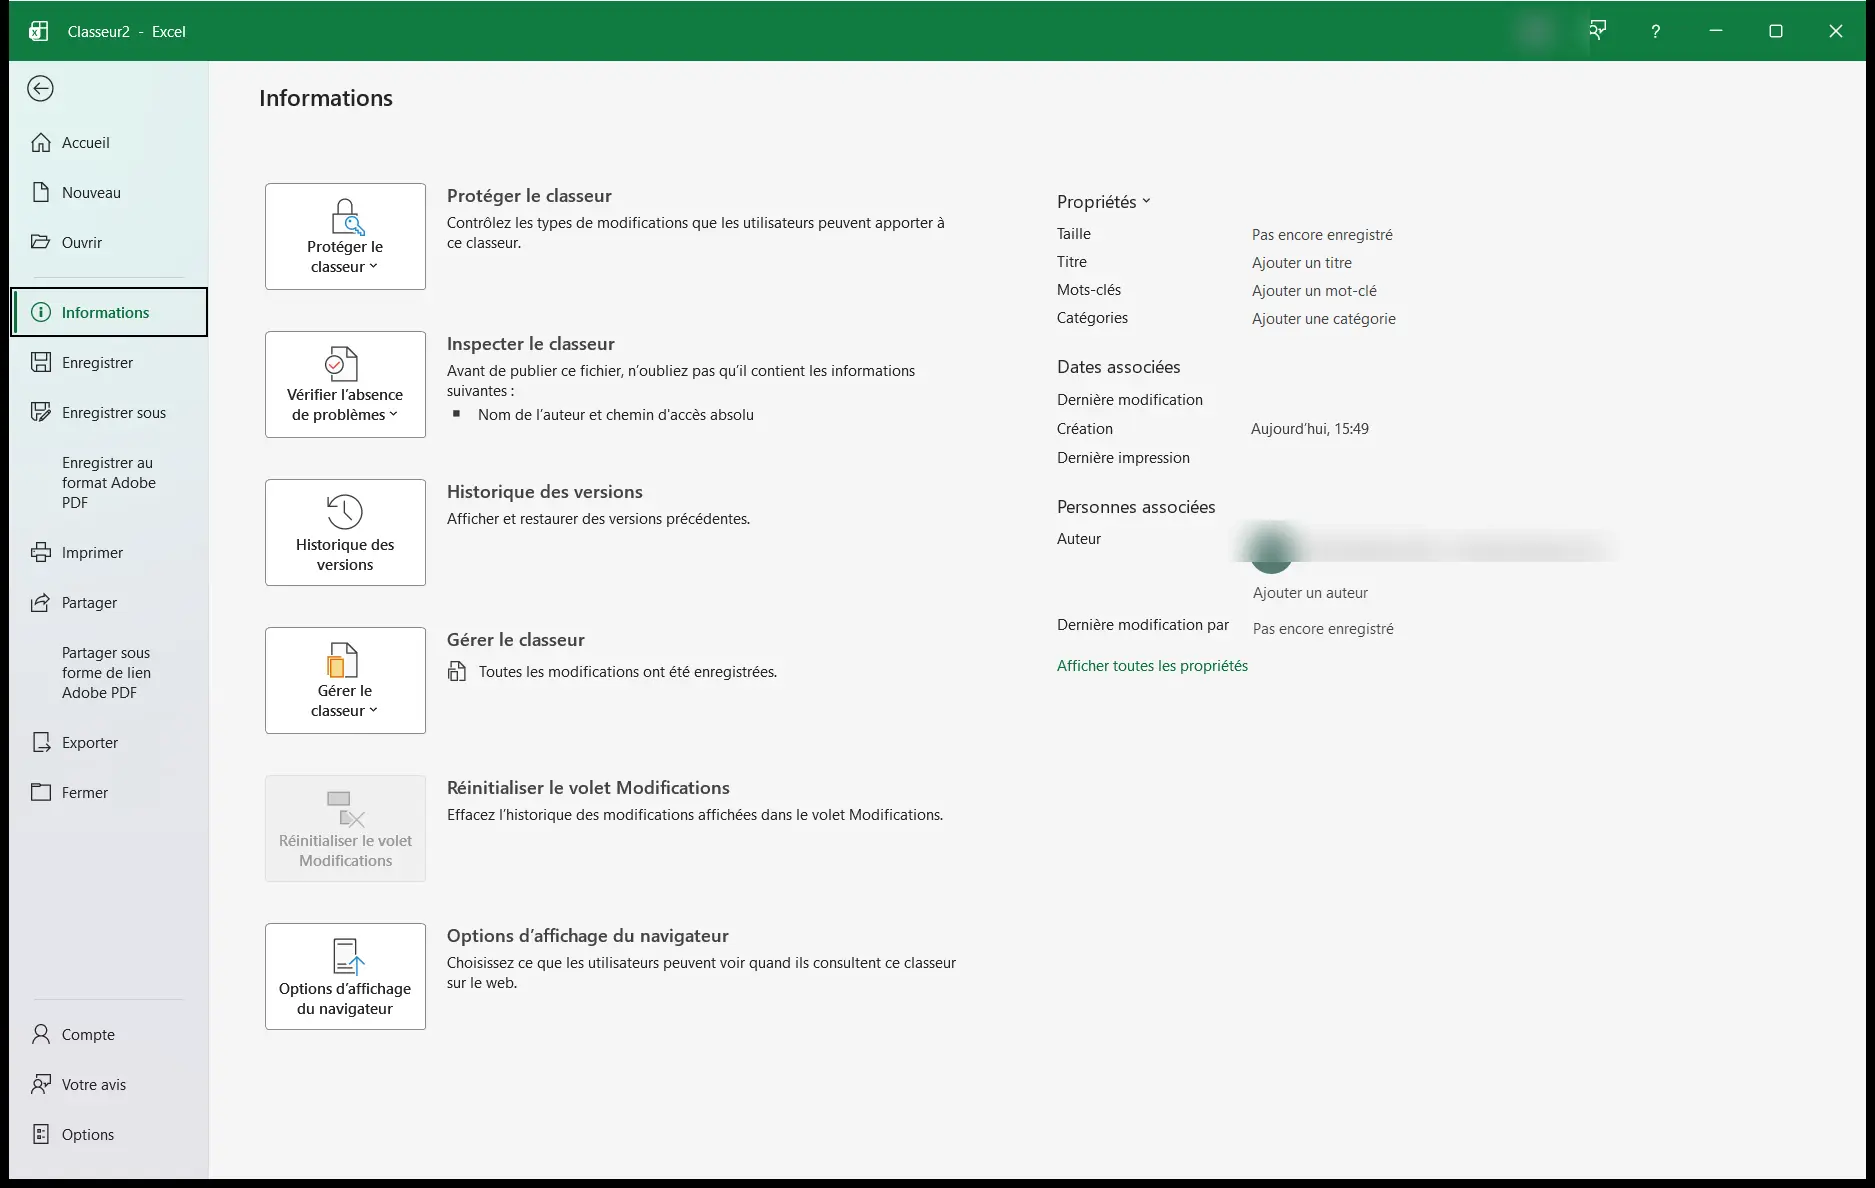
Task: Click the Informations page heading
Action: 326,98
